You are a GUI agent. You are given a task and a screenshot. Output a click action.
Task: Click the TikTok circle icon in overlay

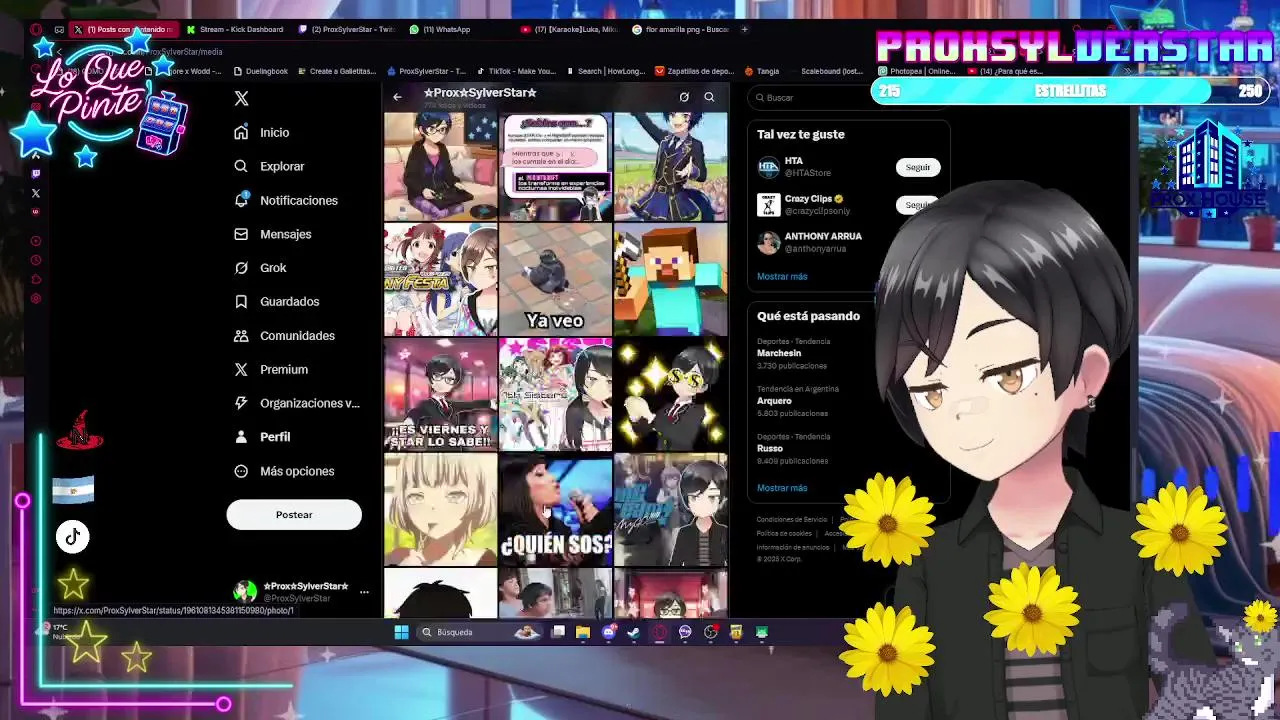[x=73, y=537]
